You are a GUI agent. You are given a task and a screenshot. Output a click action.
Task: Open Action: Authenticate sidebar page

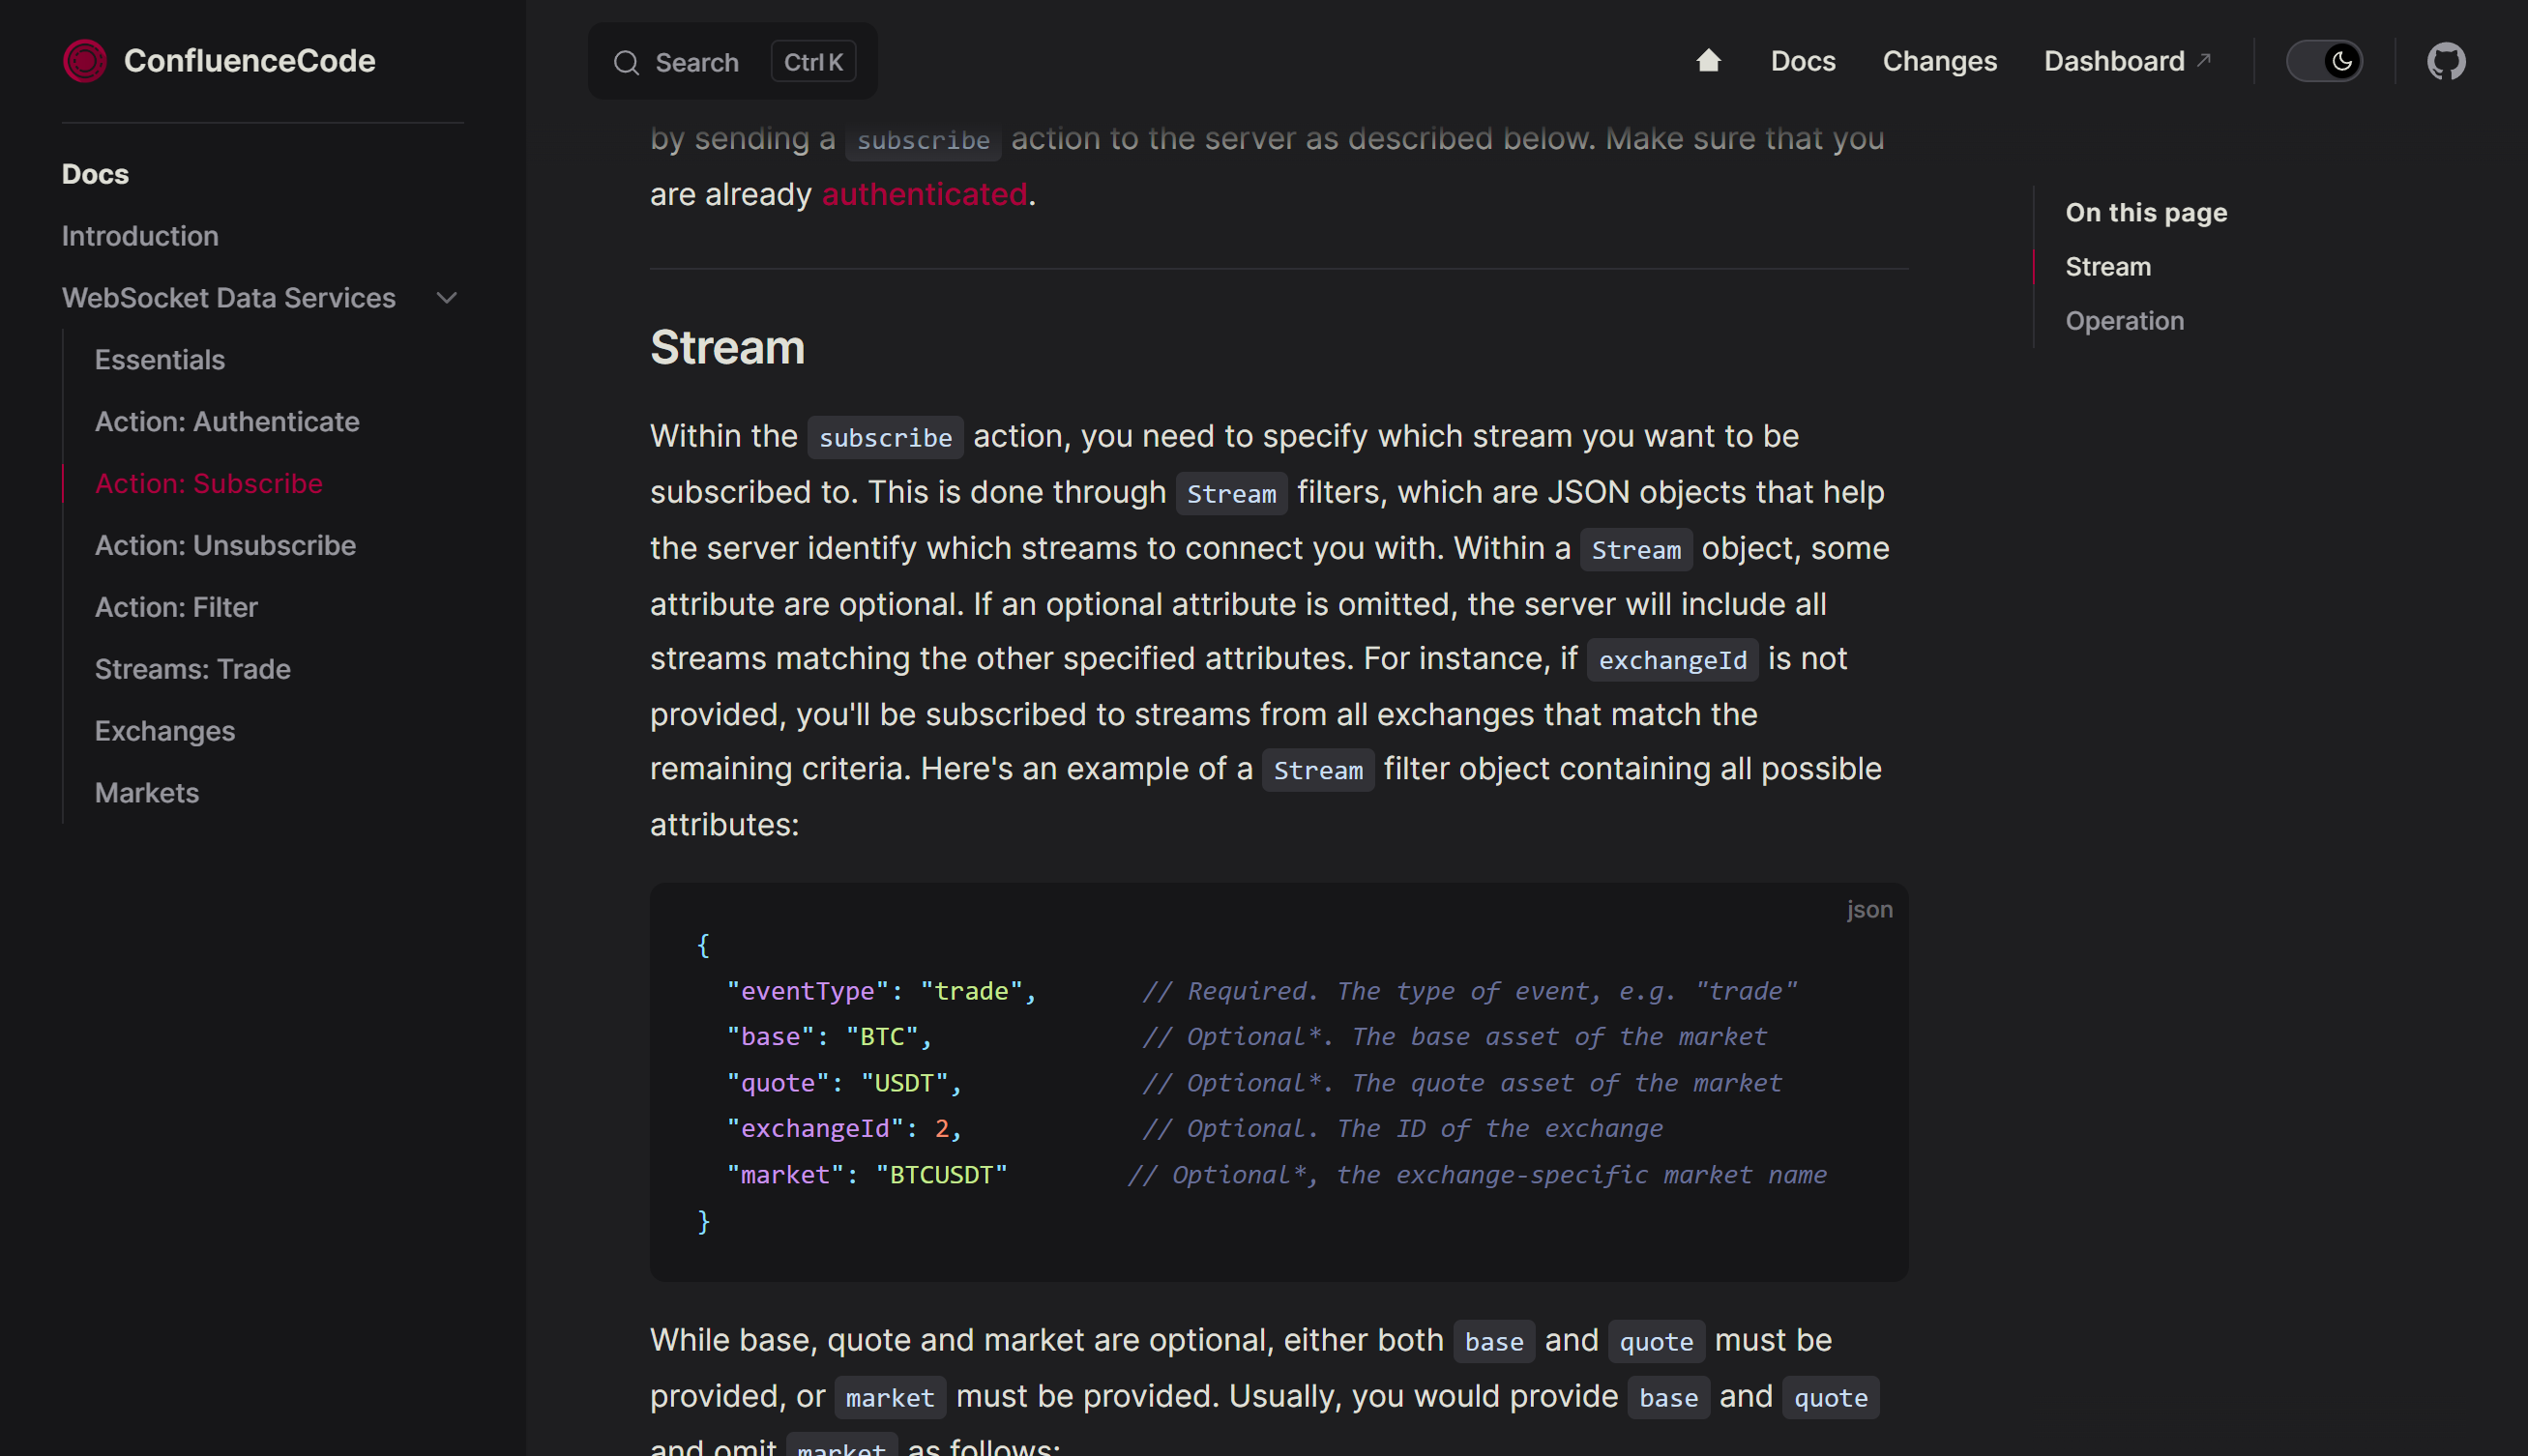227,422
